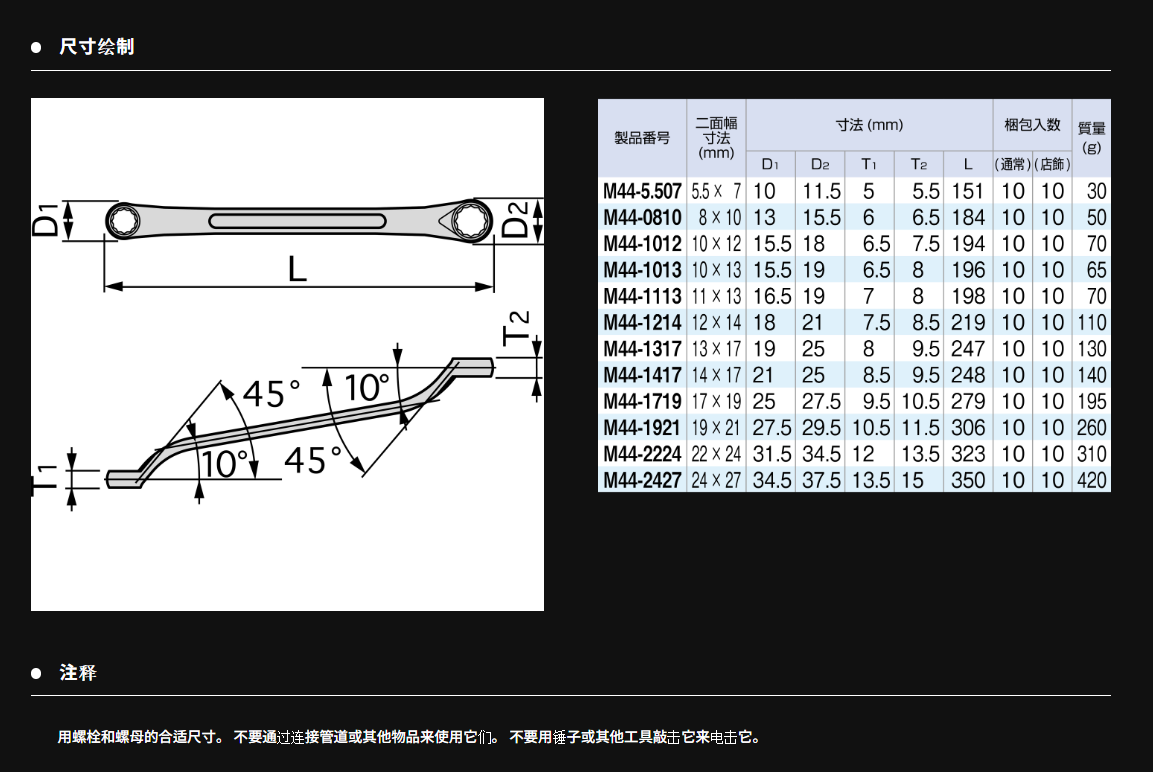
Task: Click the M44-1113 product row
Action: [x=642, y=296]
